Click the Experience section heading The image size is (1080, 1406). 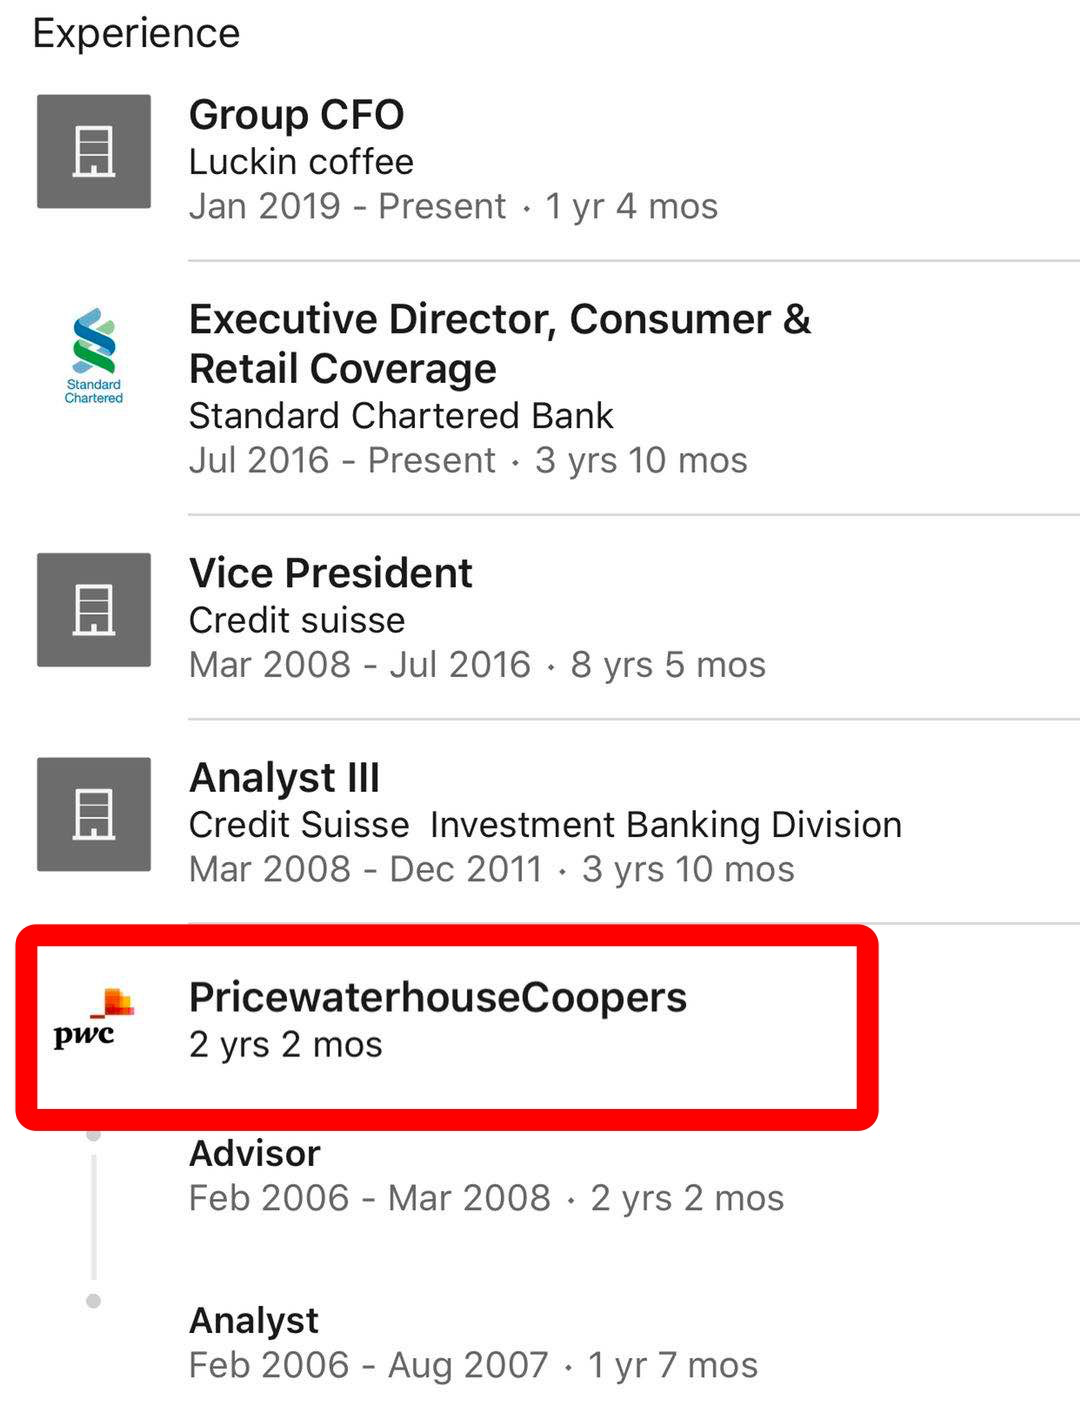(137, 34)
